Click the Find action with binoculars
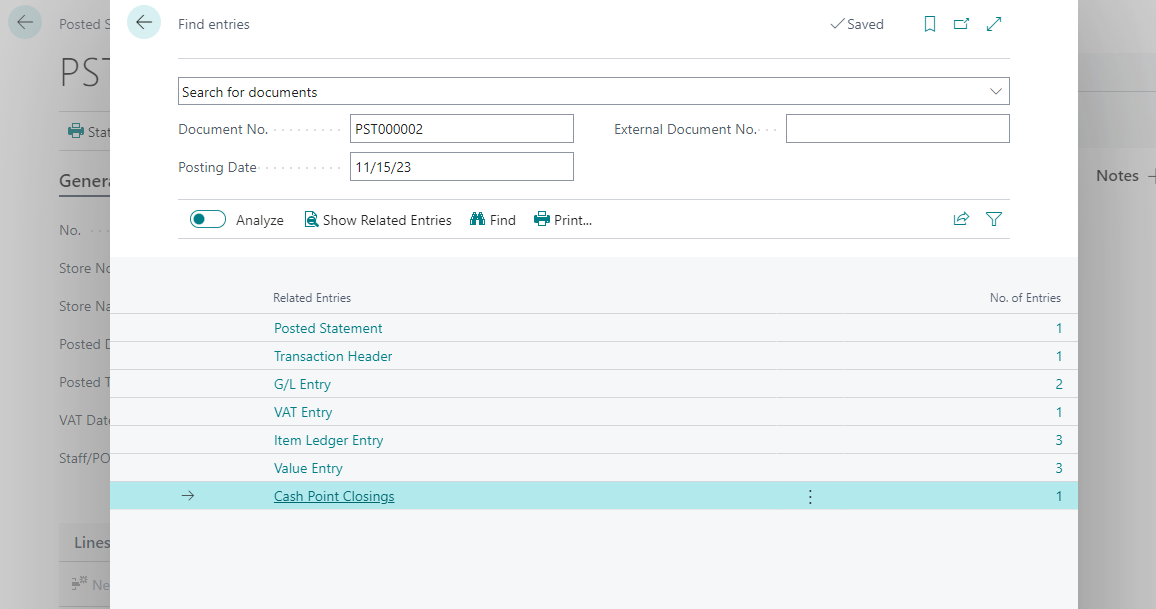1156x609 pixels. pos(493,220)
